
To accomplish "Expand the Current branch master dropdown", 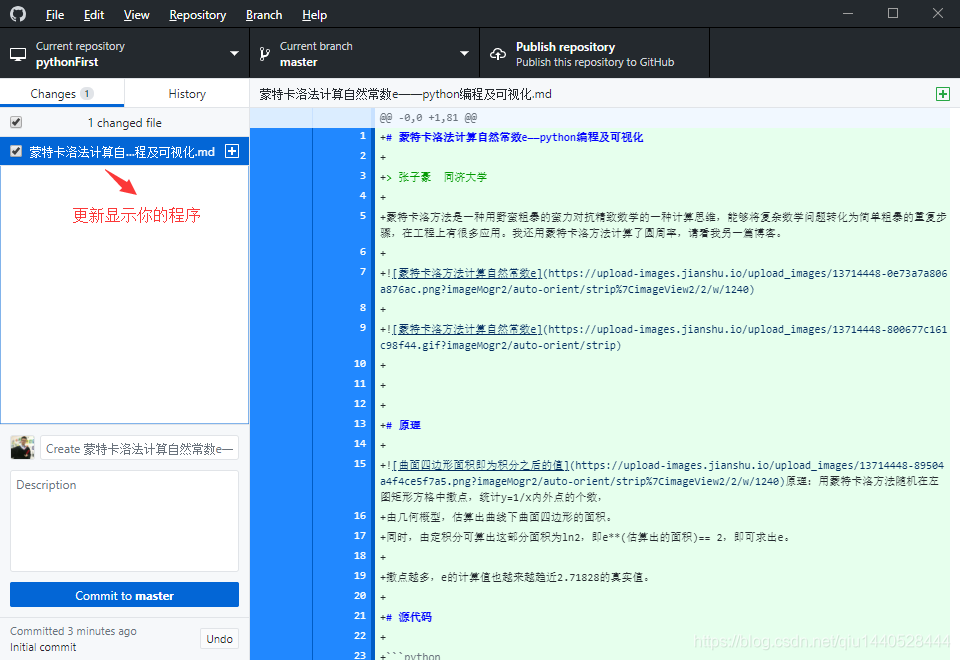I will click(364, 53).
